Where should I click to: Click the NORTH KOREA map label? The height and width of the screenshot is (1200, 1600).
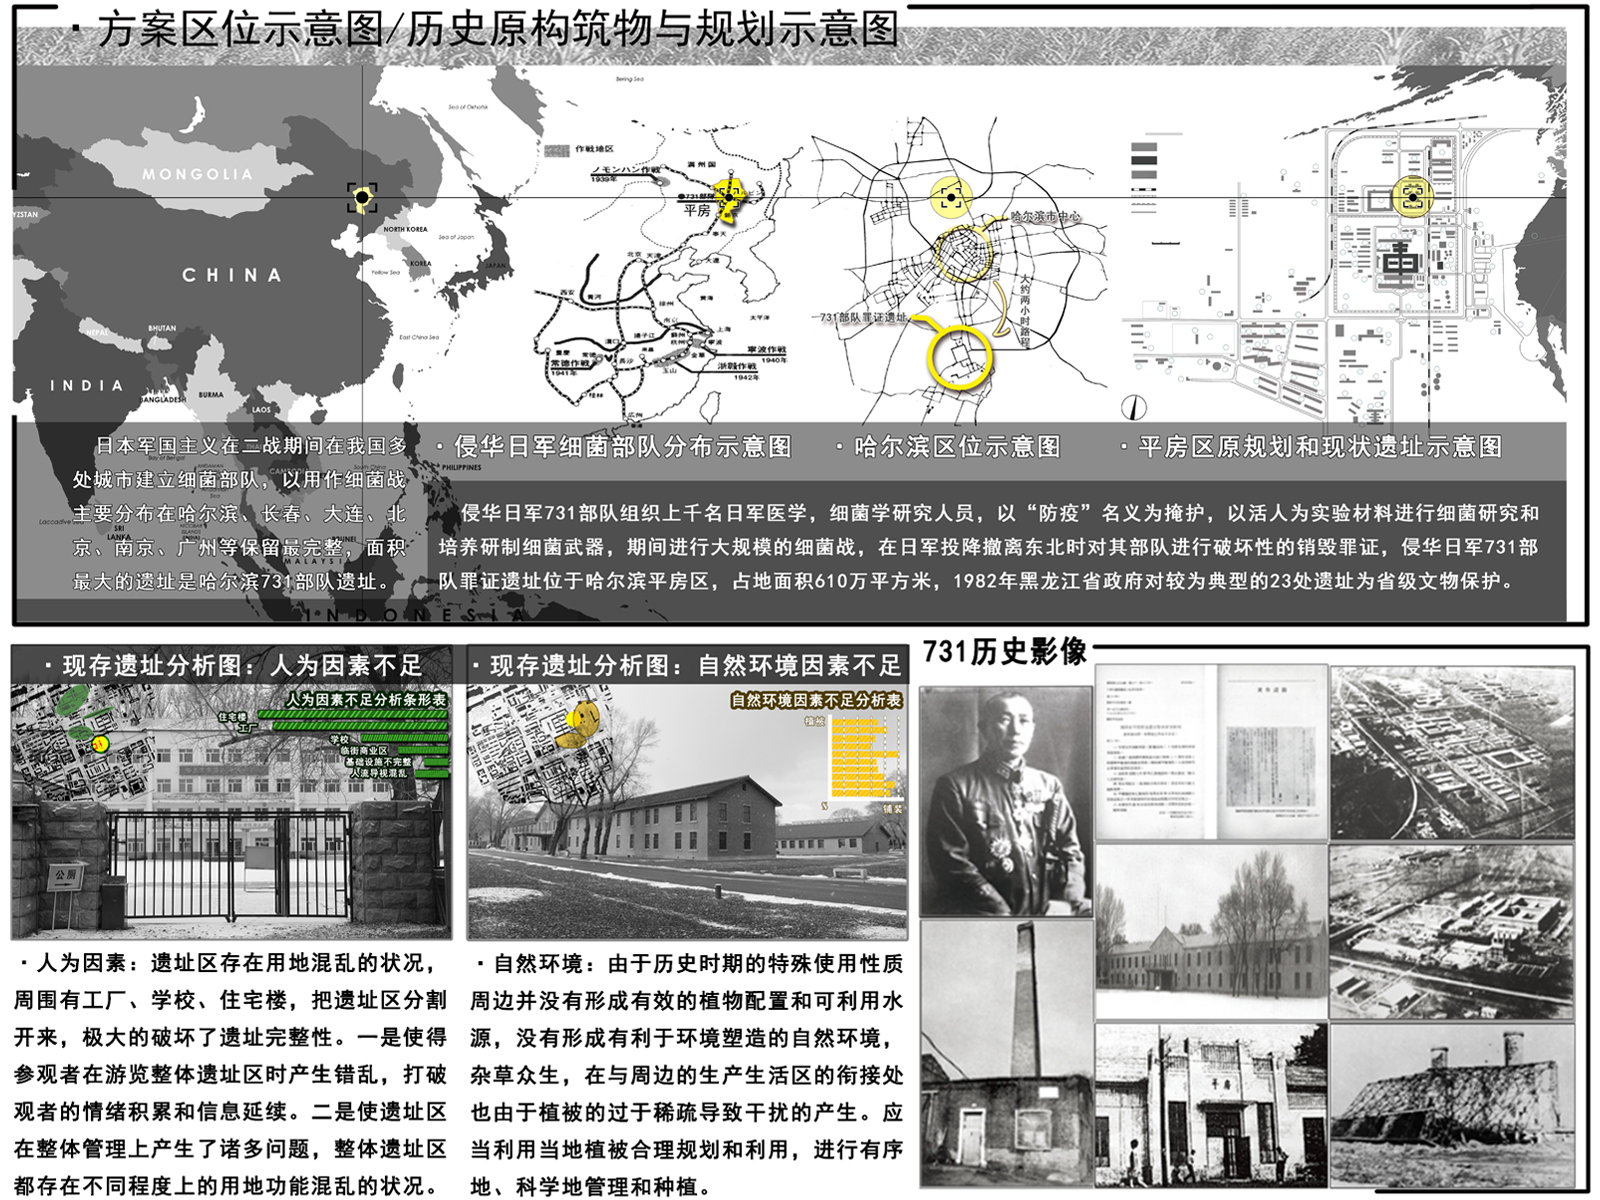click(406, 229)
